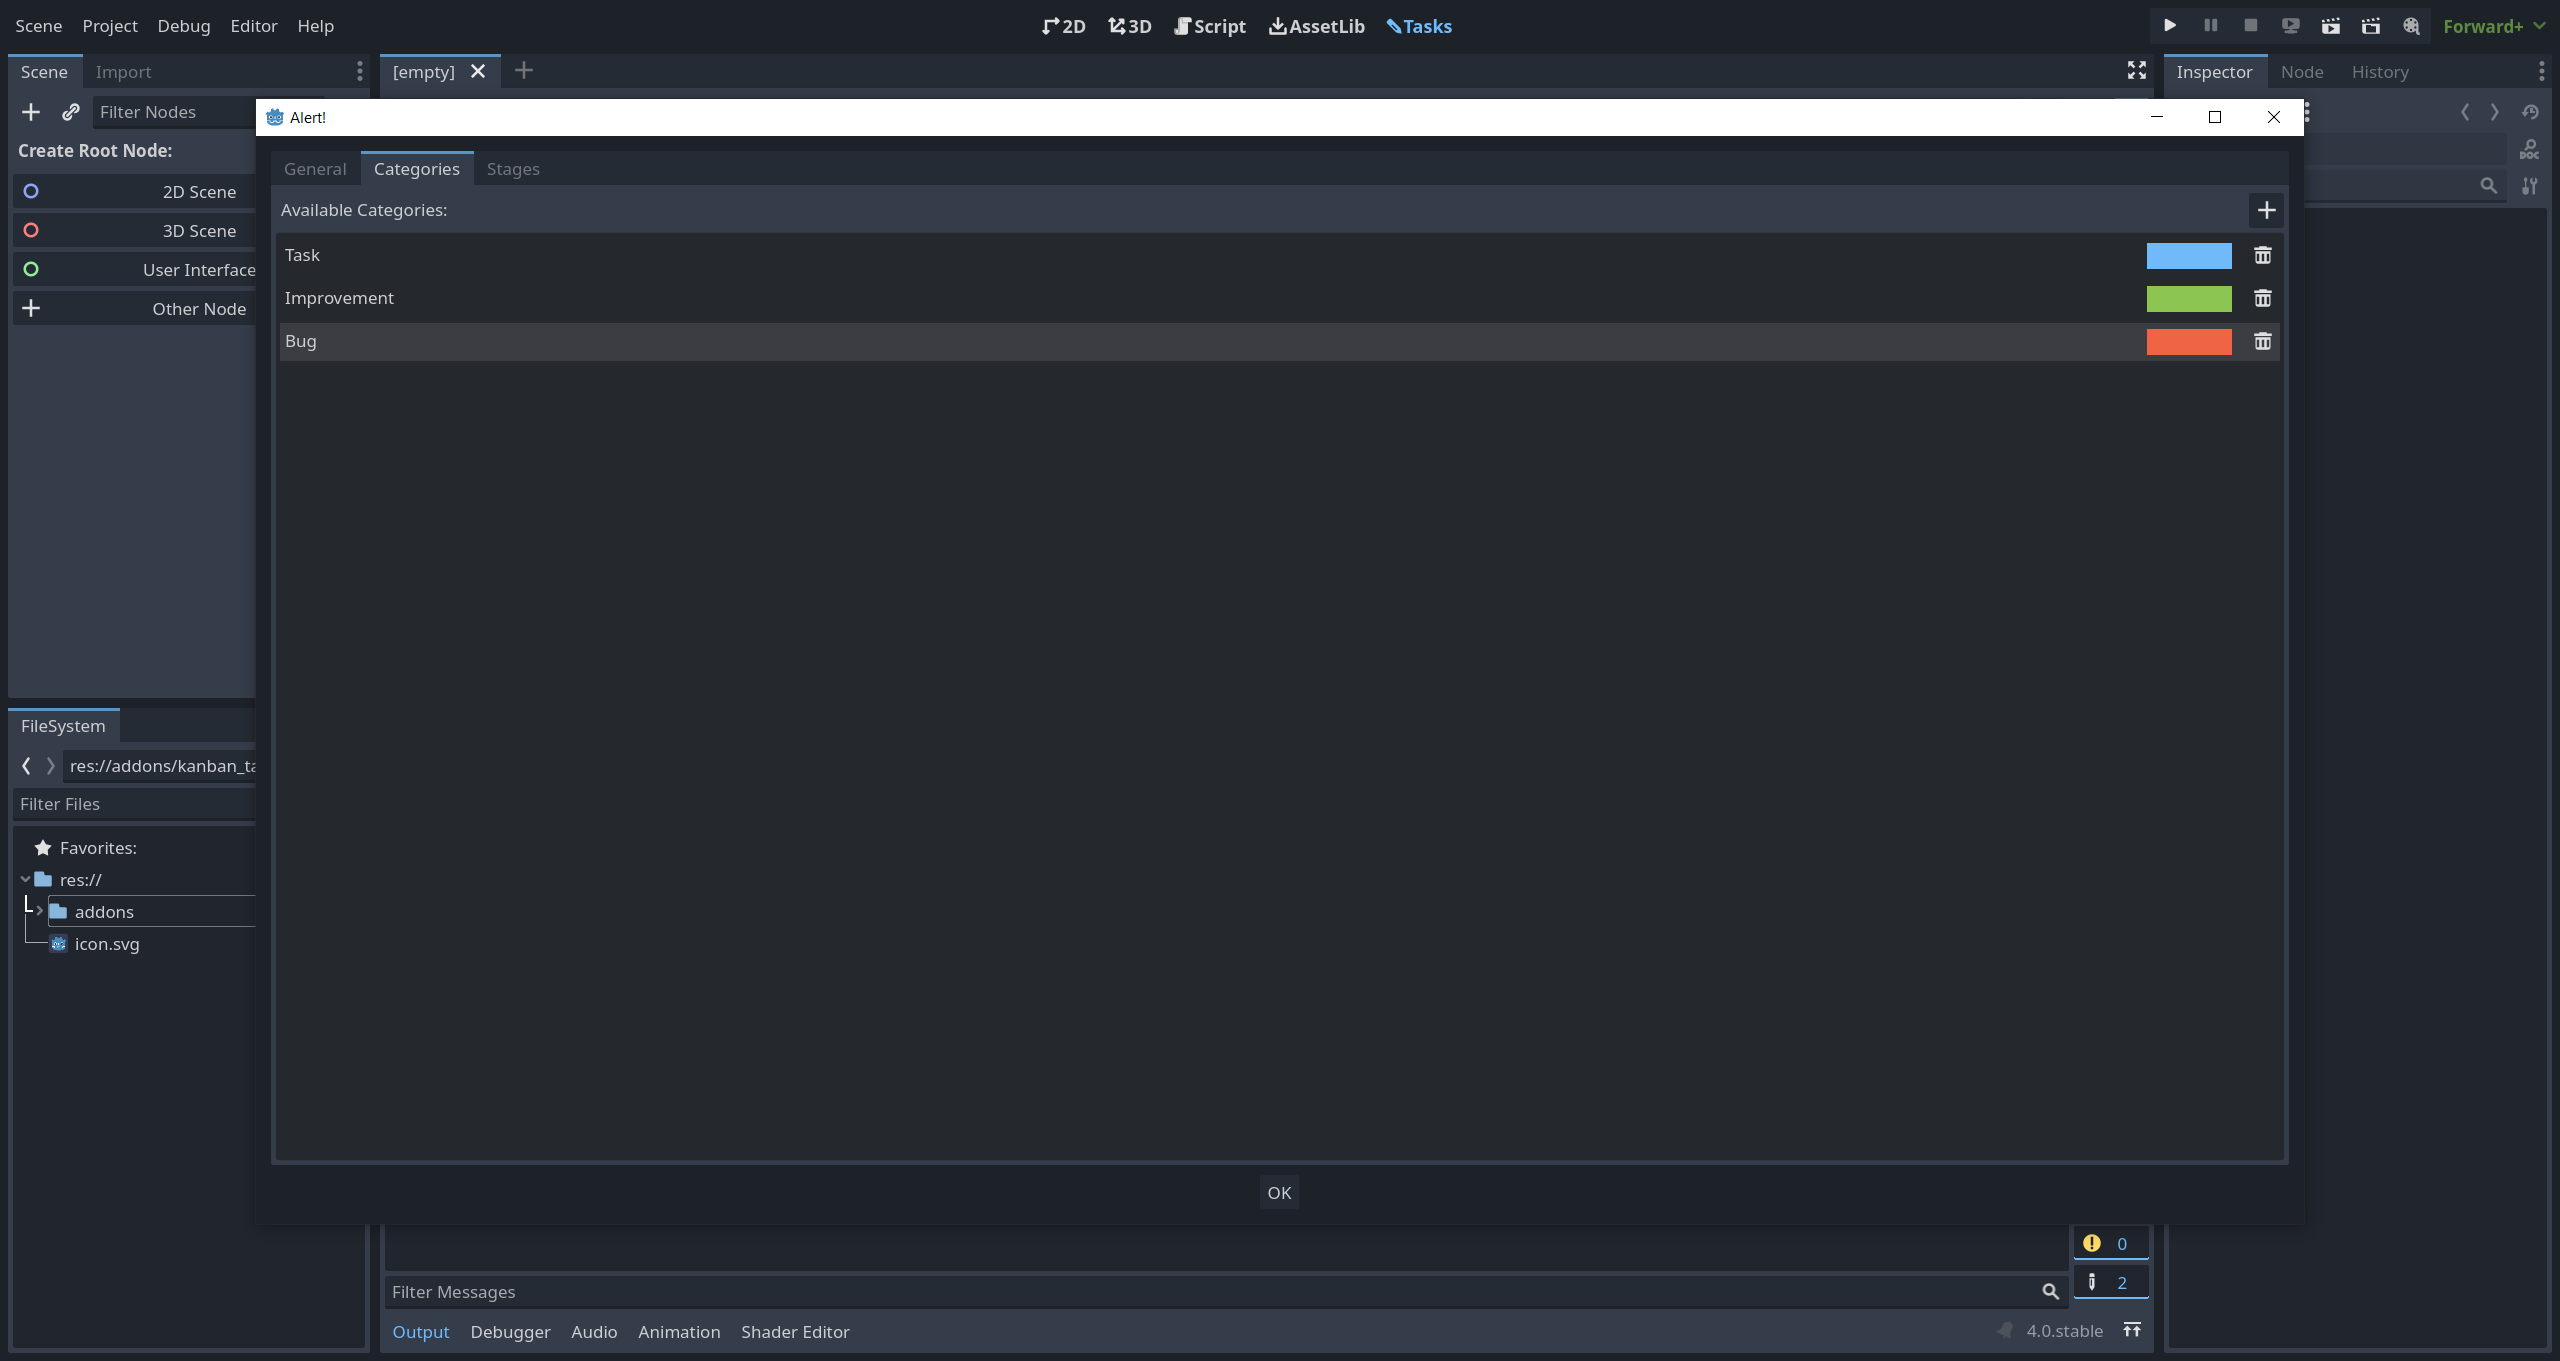2560x1361 pixels.
Task: Click the instance child scene link icon
Action: 70,112
